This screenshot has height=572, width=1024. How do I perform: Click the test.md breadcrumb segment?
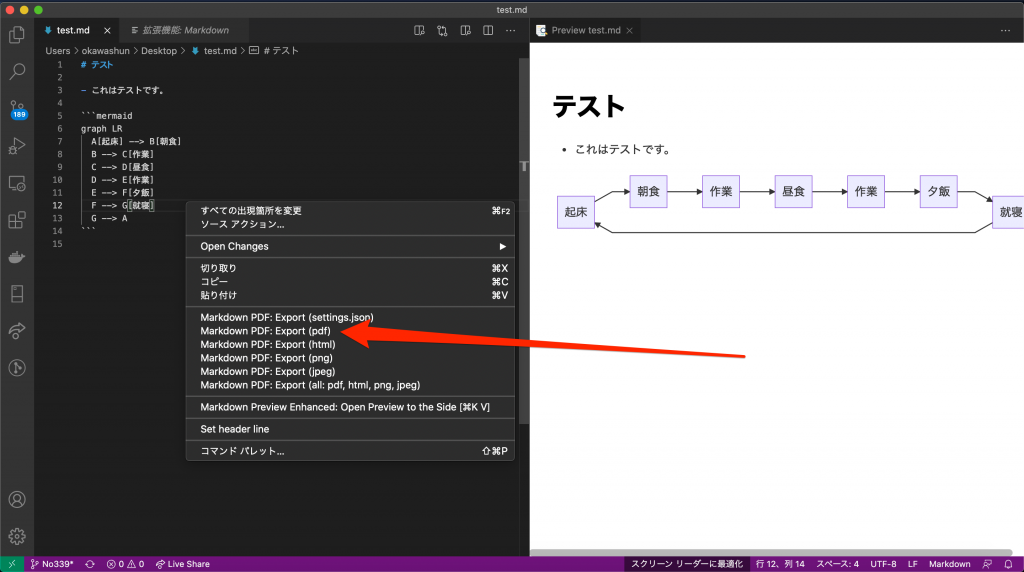[x=214, y=50]
